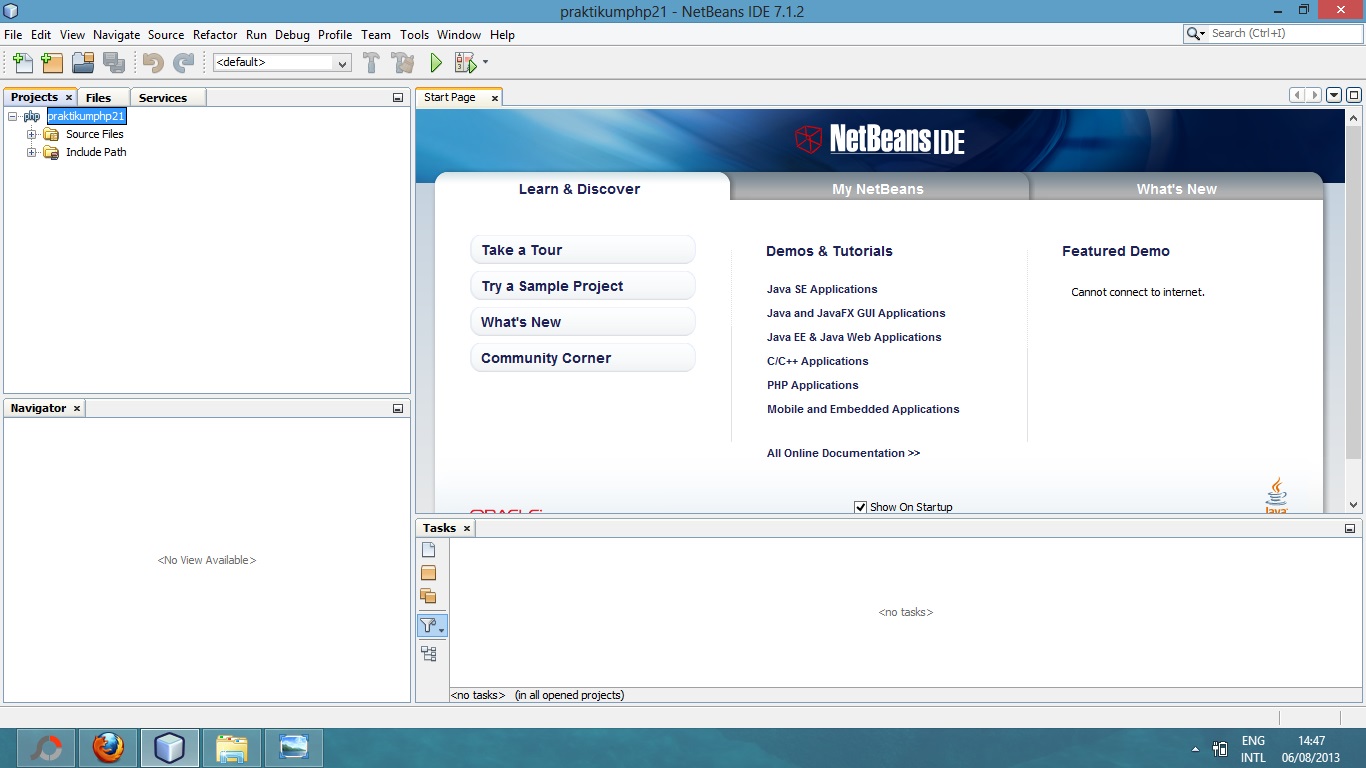Click the Debug Project toolbar icon
Viewport: 1366px width, 768px height.
(x=466, y=63)
